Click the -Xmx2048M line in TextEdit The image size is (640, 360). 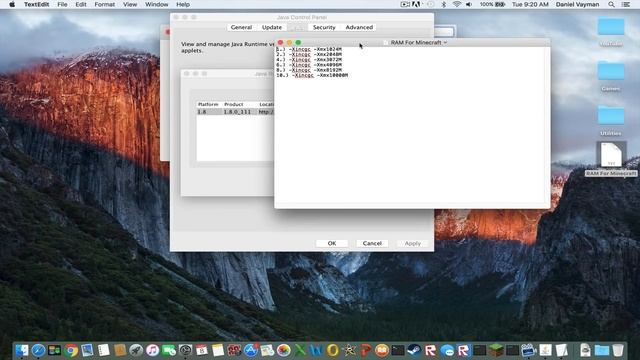309,54
